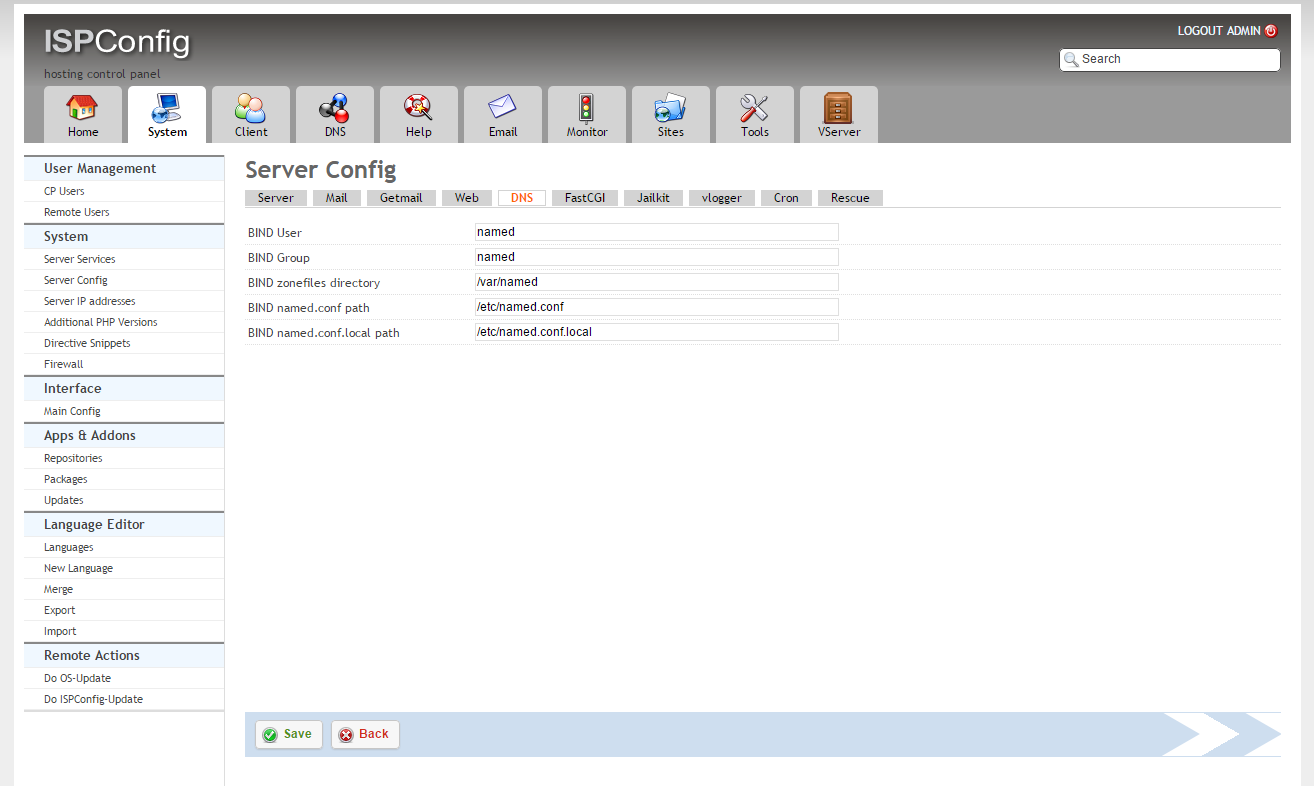This screenshot has width=1314, height=786.
Task: Click the BIND zonefiles directory field
Action: (656, 282)
